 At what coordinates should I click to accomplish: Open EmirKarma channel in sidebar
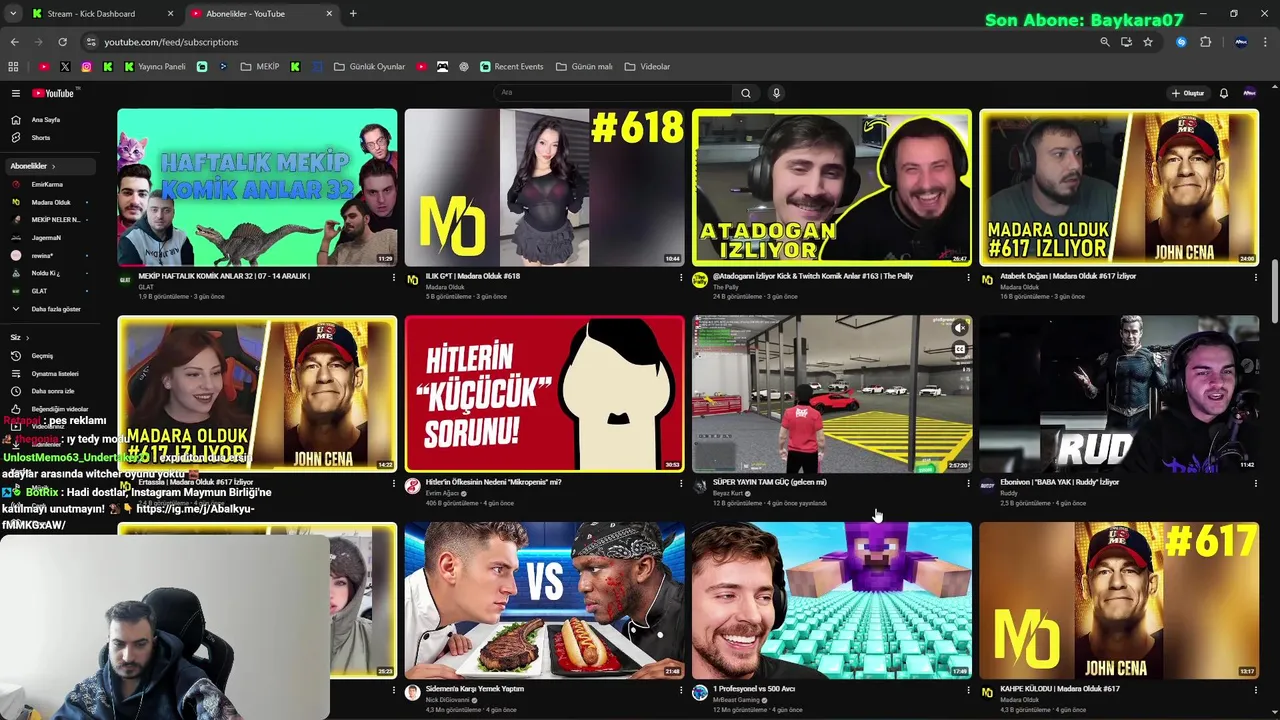[x=48, y=185]
